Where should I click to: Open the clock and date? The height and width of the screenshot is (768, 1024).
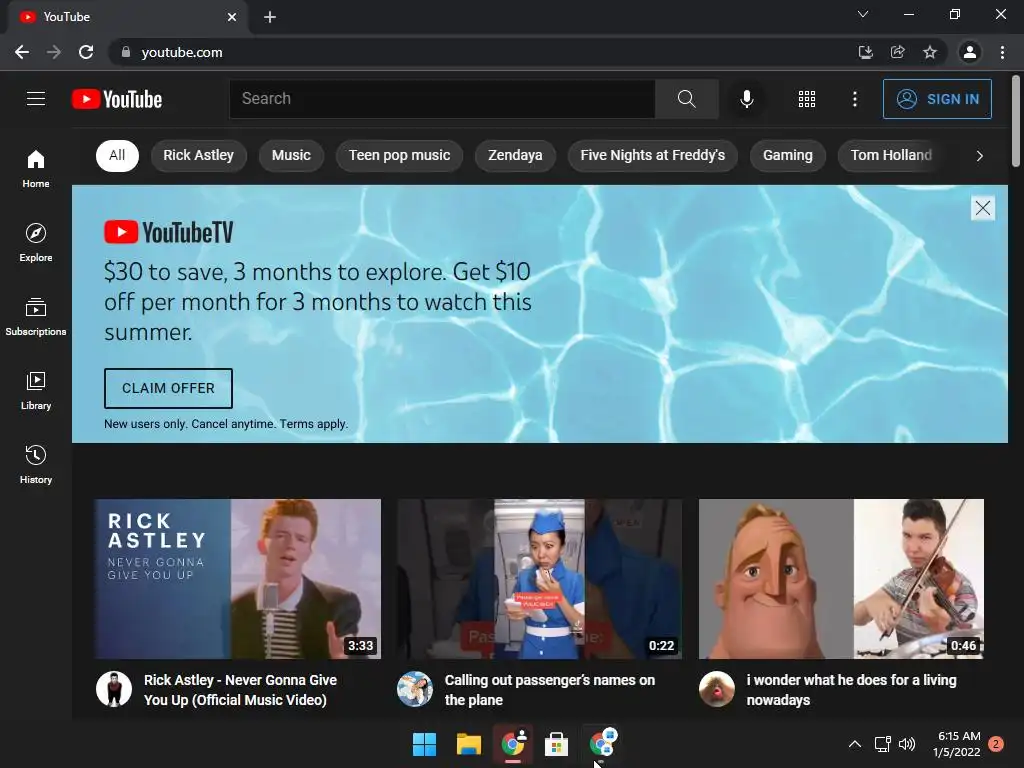[x=957, y=744]
